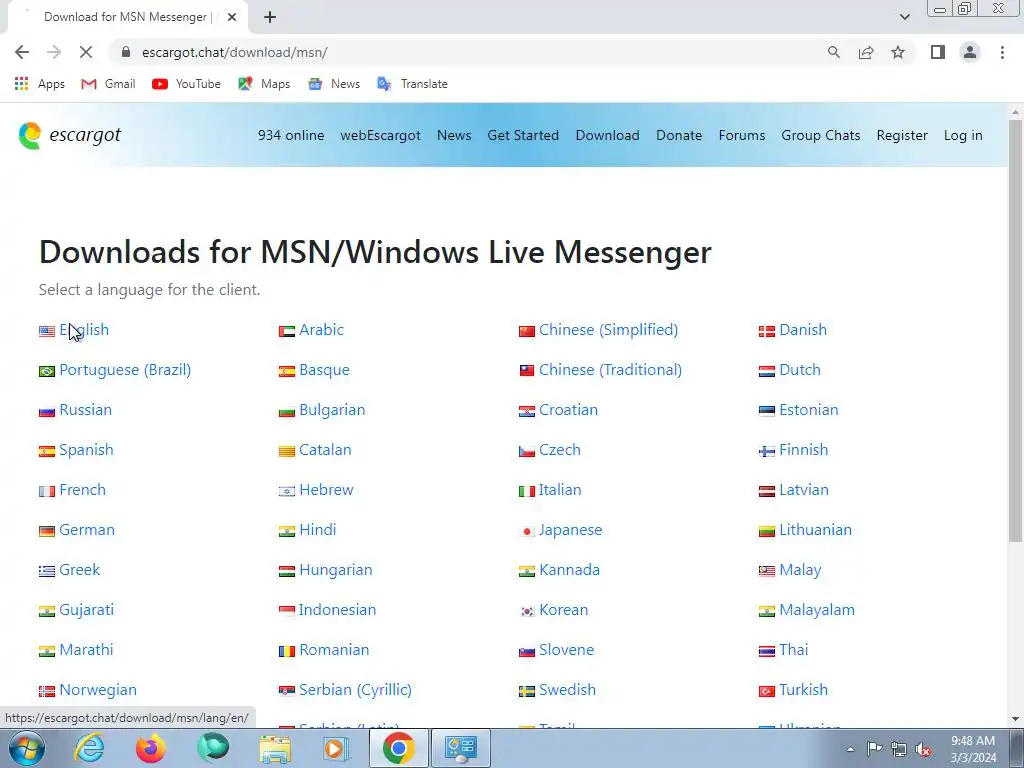Open Chrome three-dot menu
The width and height of the screenshot is (1024, 768).
click(1002, 52)
